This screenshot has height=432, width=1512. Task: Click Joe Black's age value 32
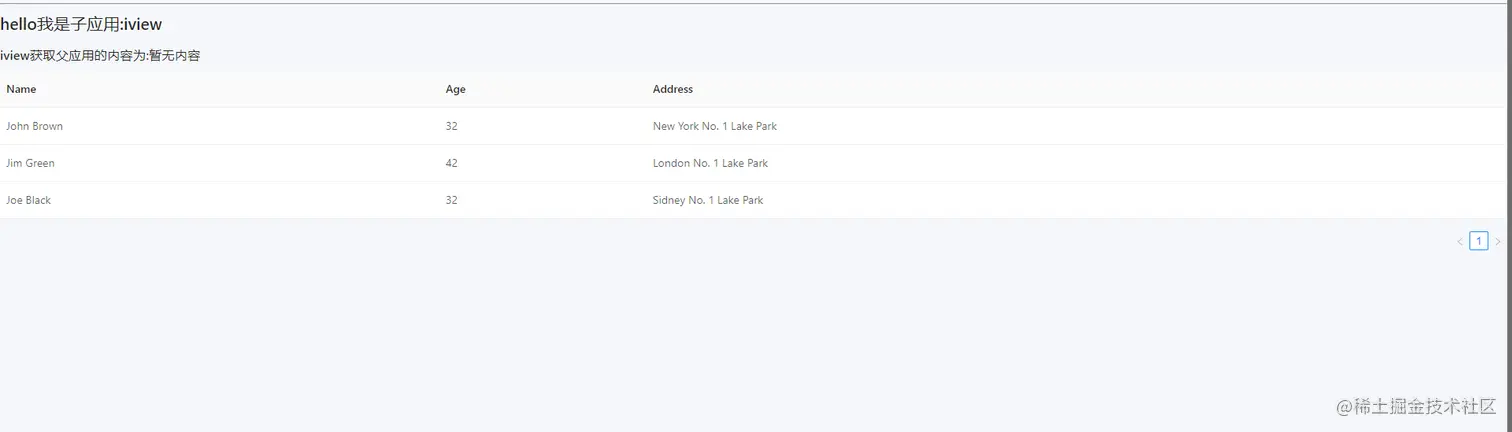(x=451, y=200)
